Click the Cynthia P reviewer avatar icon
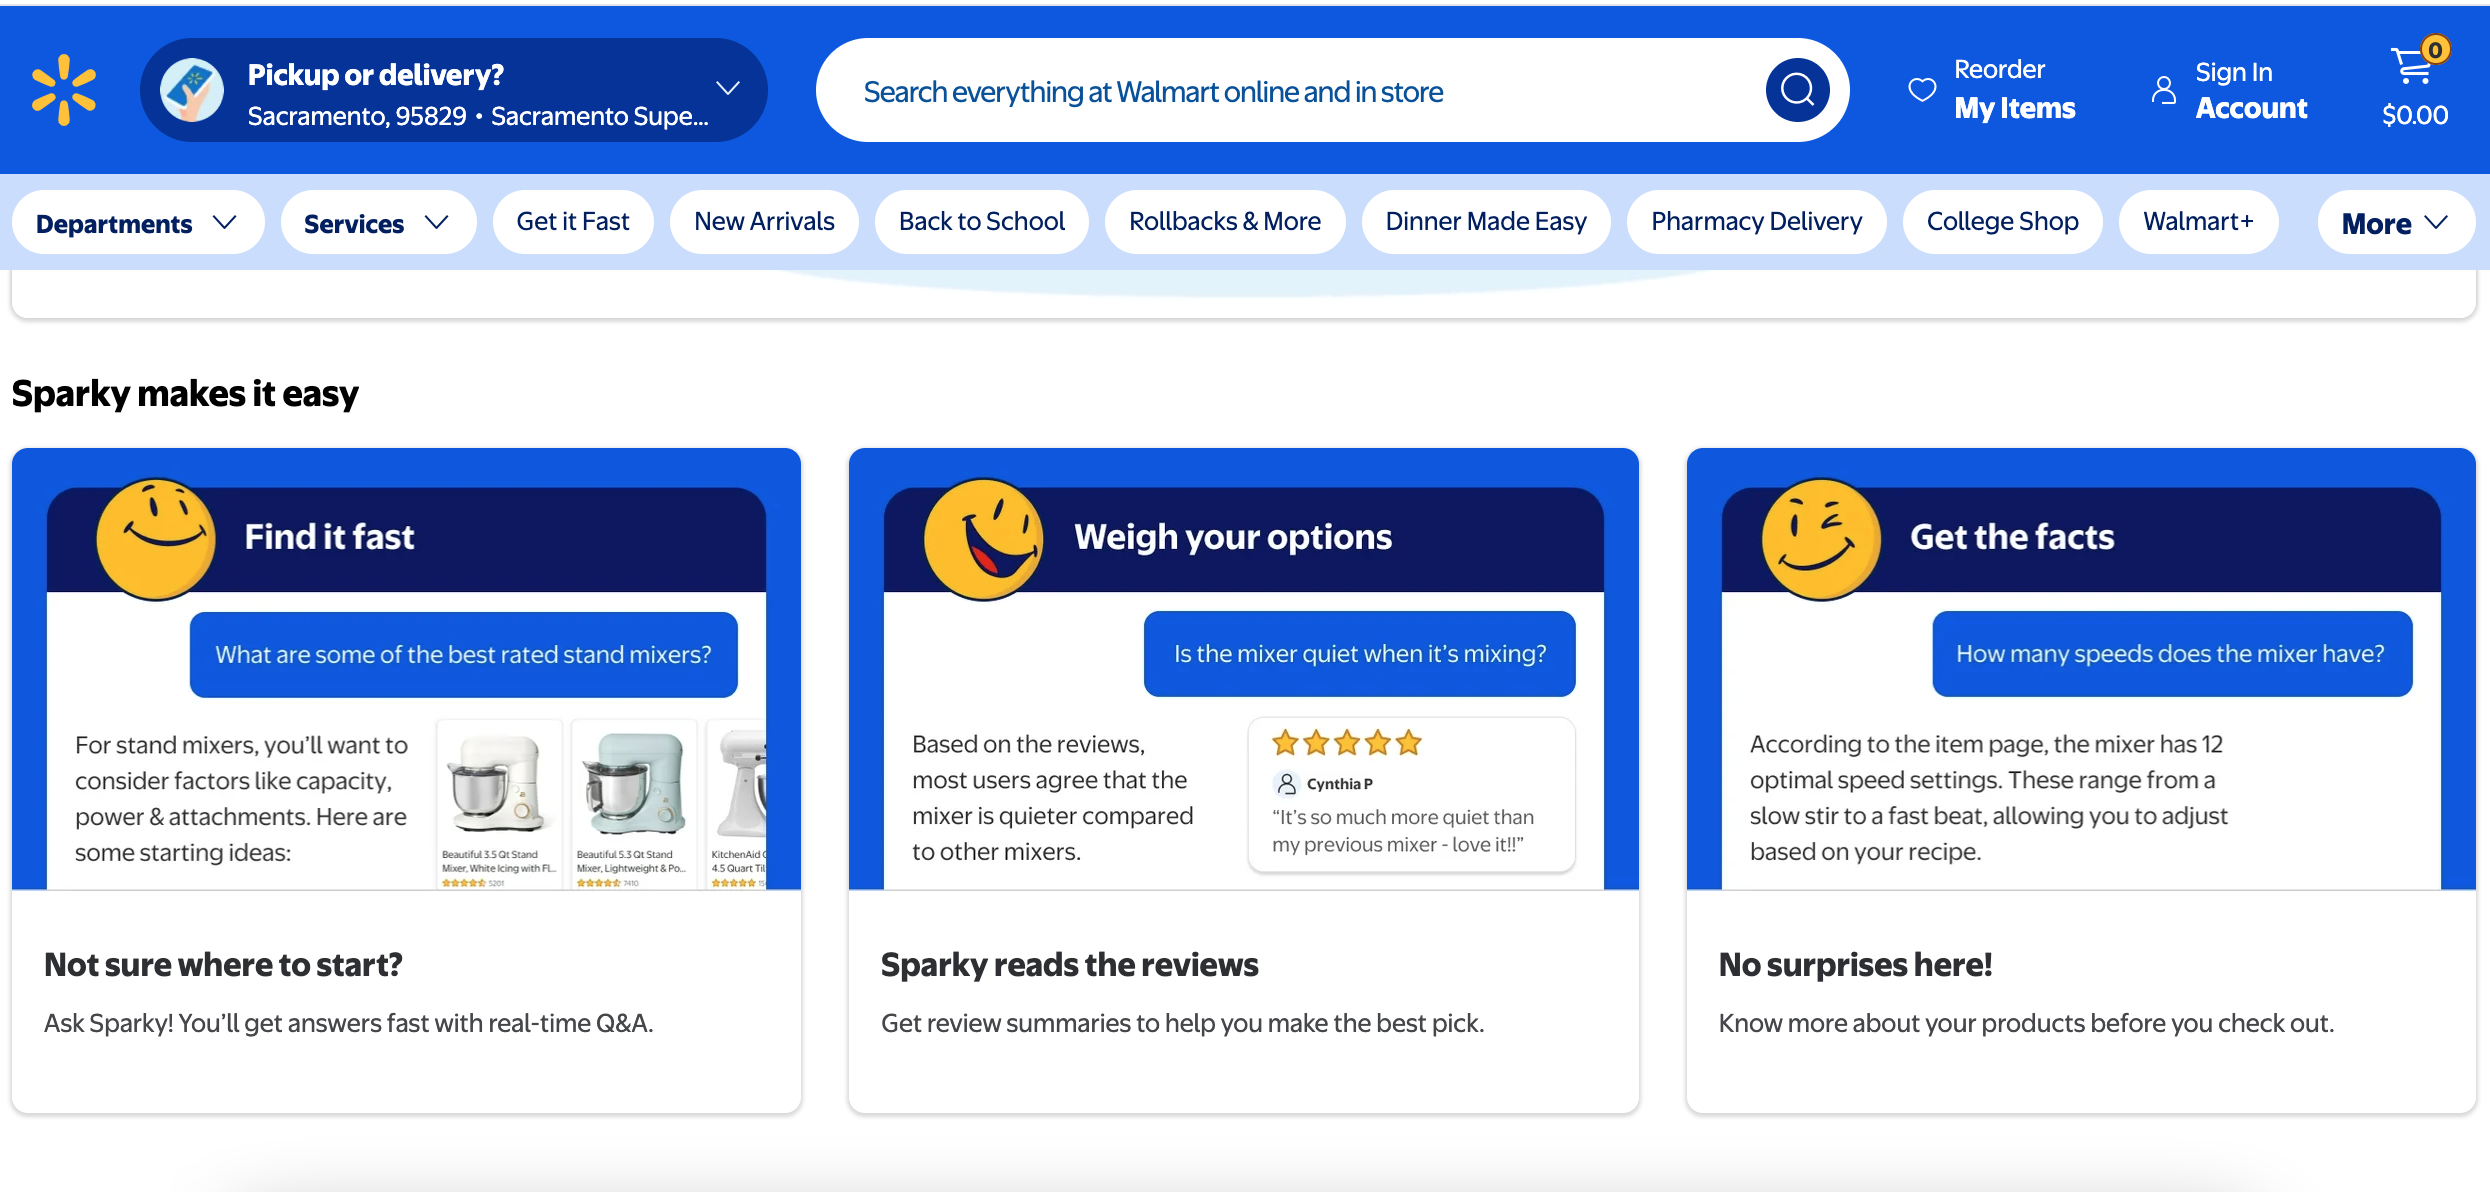This screenshot has height=1192, width=2490. click(x=1287, y=784)
